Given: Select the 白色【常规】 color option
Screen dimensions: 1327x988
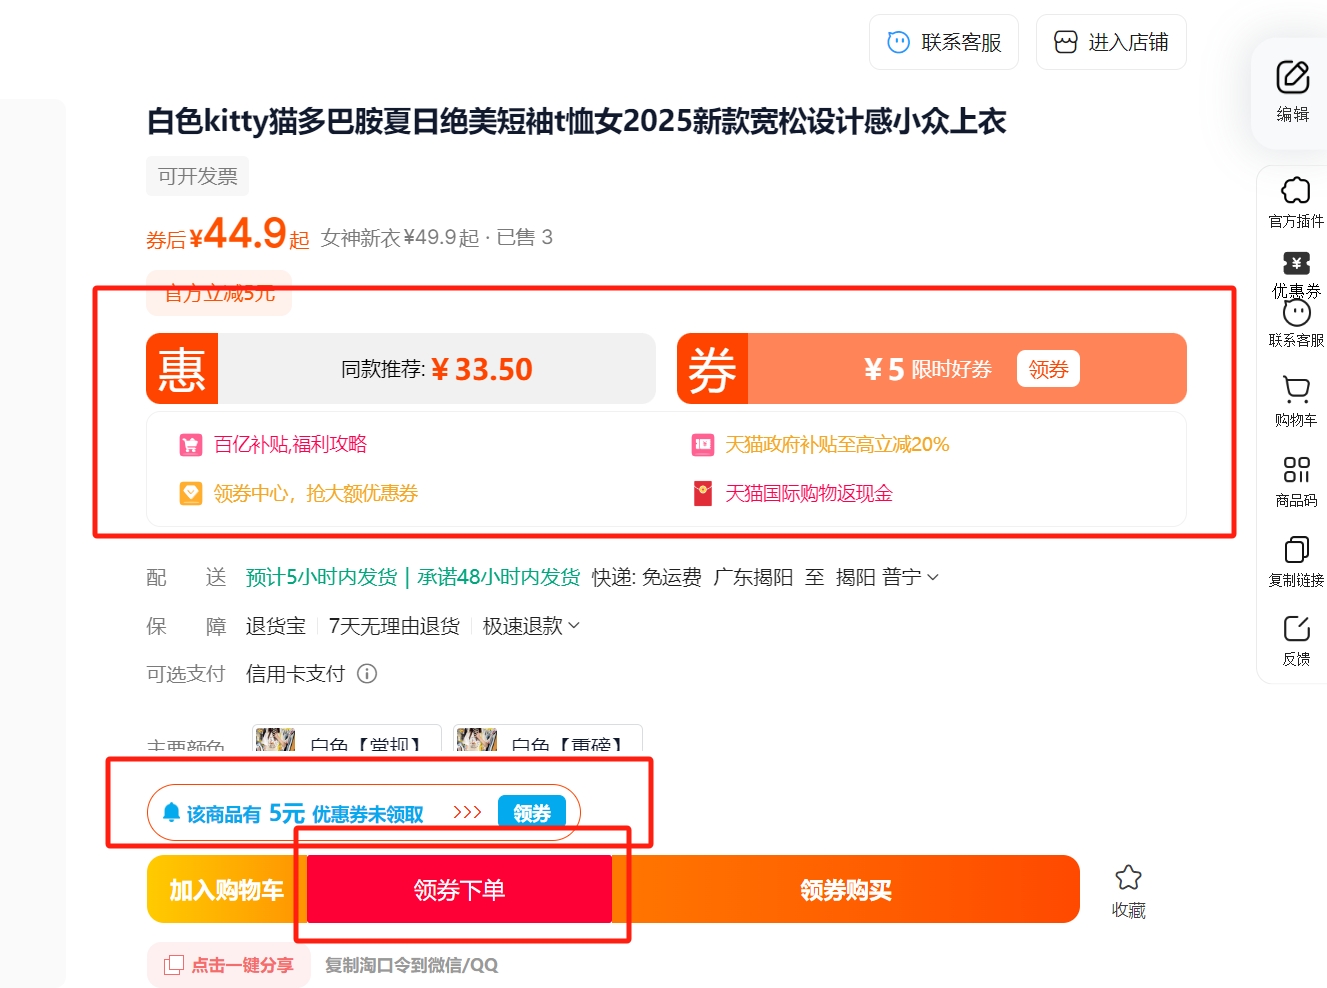Looking at the screenshot, I should 347,740.
